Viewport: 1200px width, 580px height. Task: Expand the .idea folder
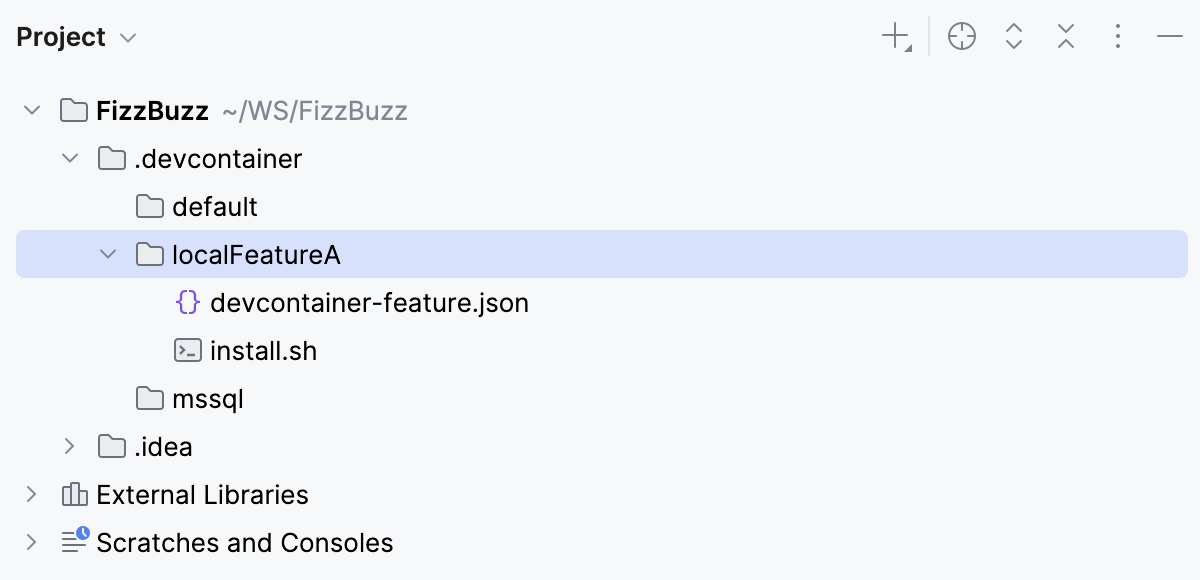coord(69,446)
